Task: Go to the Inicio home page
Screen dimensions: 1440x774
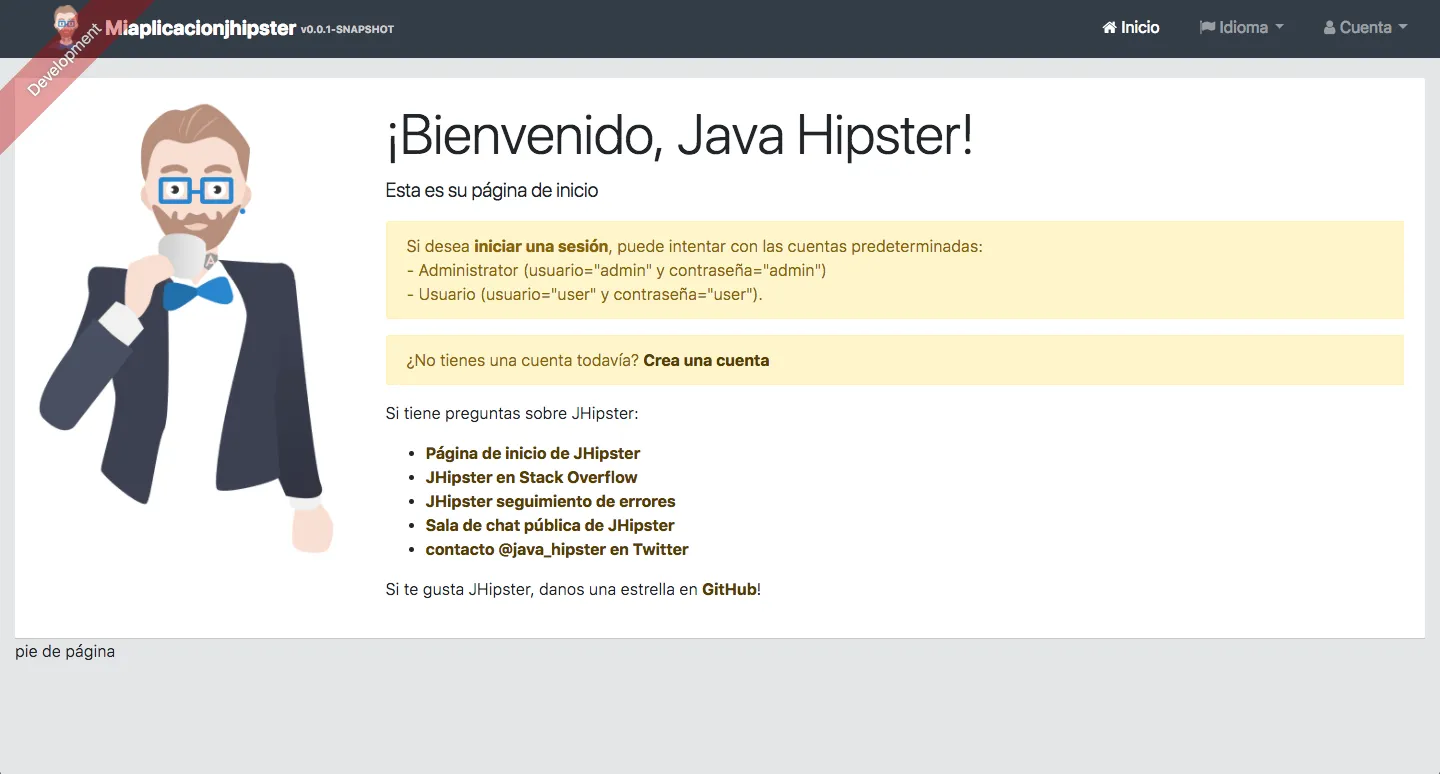Action: (x=1131, y=28)
